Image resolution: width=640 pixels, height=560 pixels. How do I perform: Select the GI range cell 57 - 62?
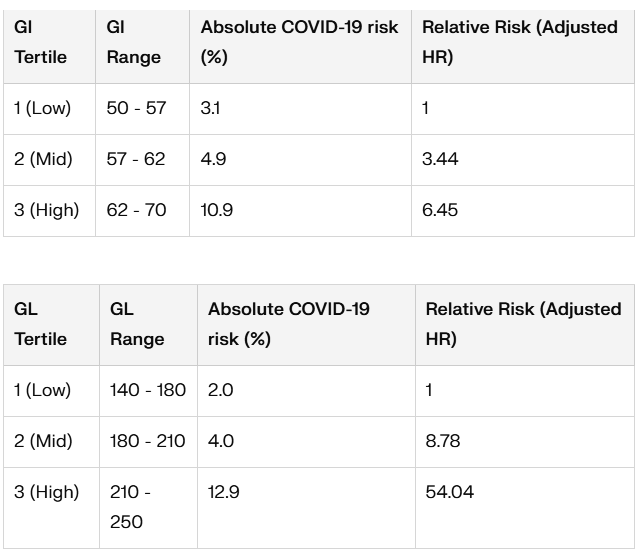[136, 159]
